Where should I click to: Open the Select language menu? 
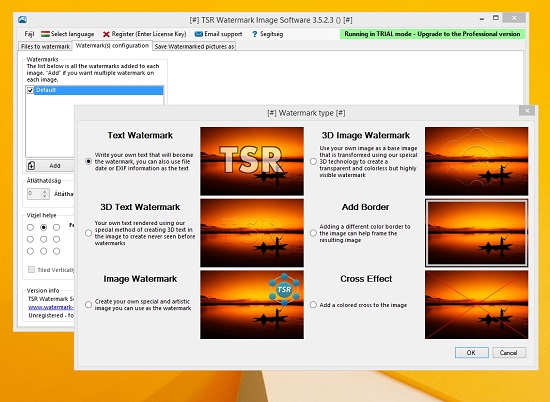coord(67,34)
